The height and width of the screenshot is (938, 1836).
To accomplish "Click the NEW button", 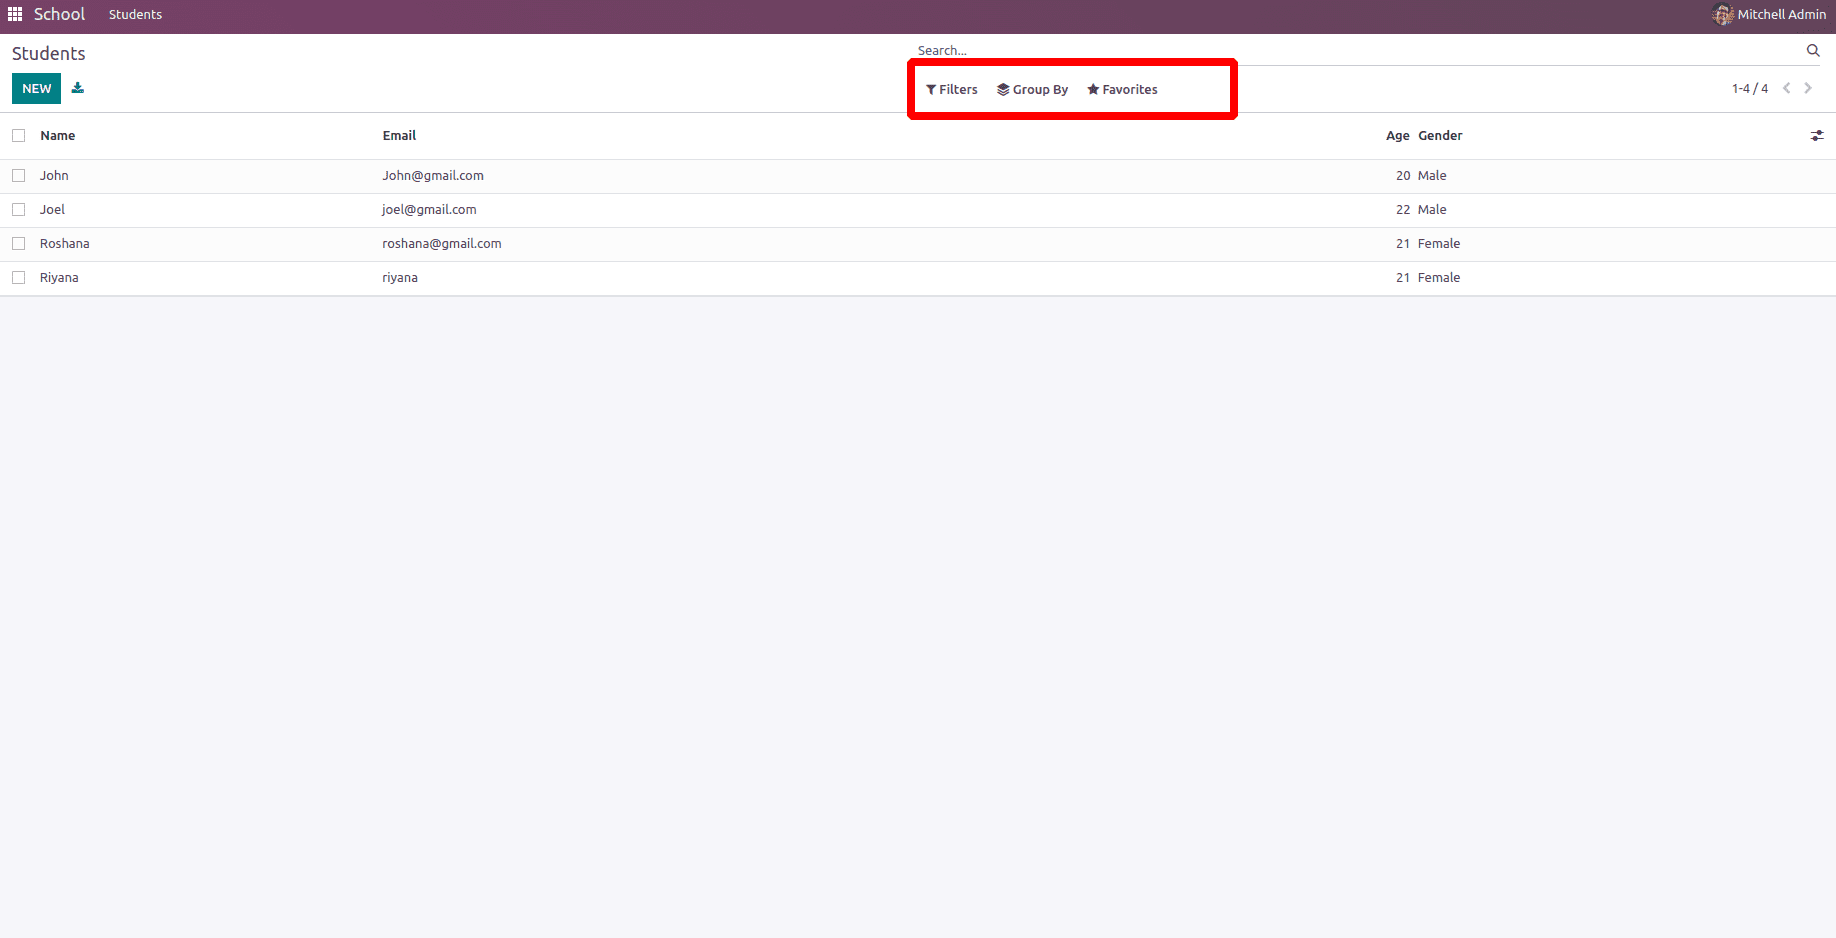I will click(36, 89).
